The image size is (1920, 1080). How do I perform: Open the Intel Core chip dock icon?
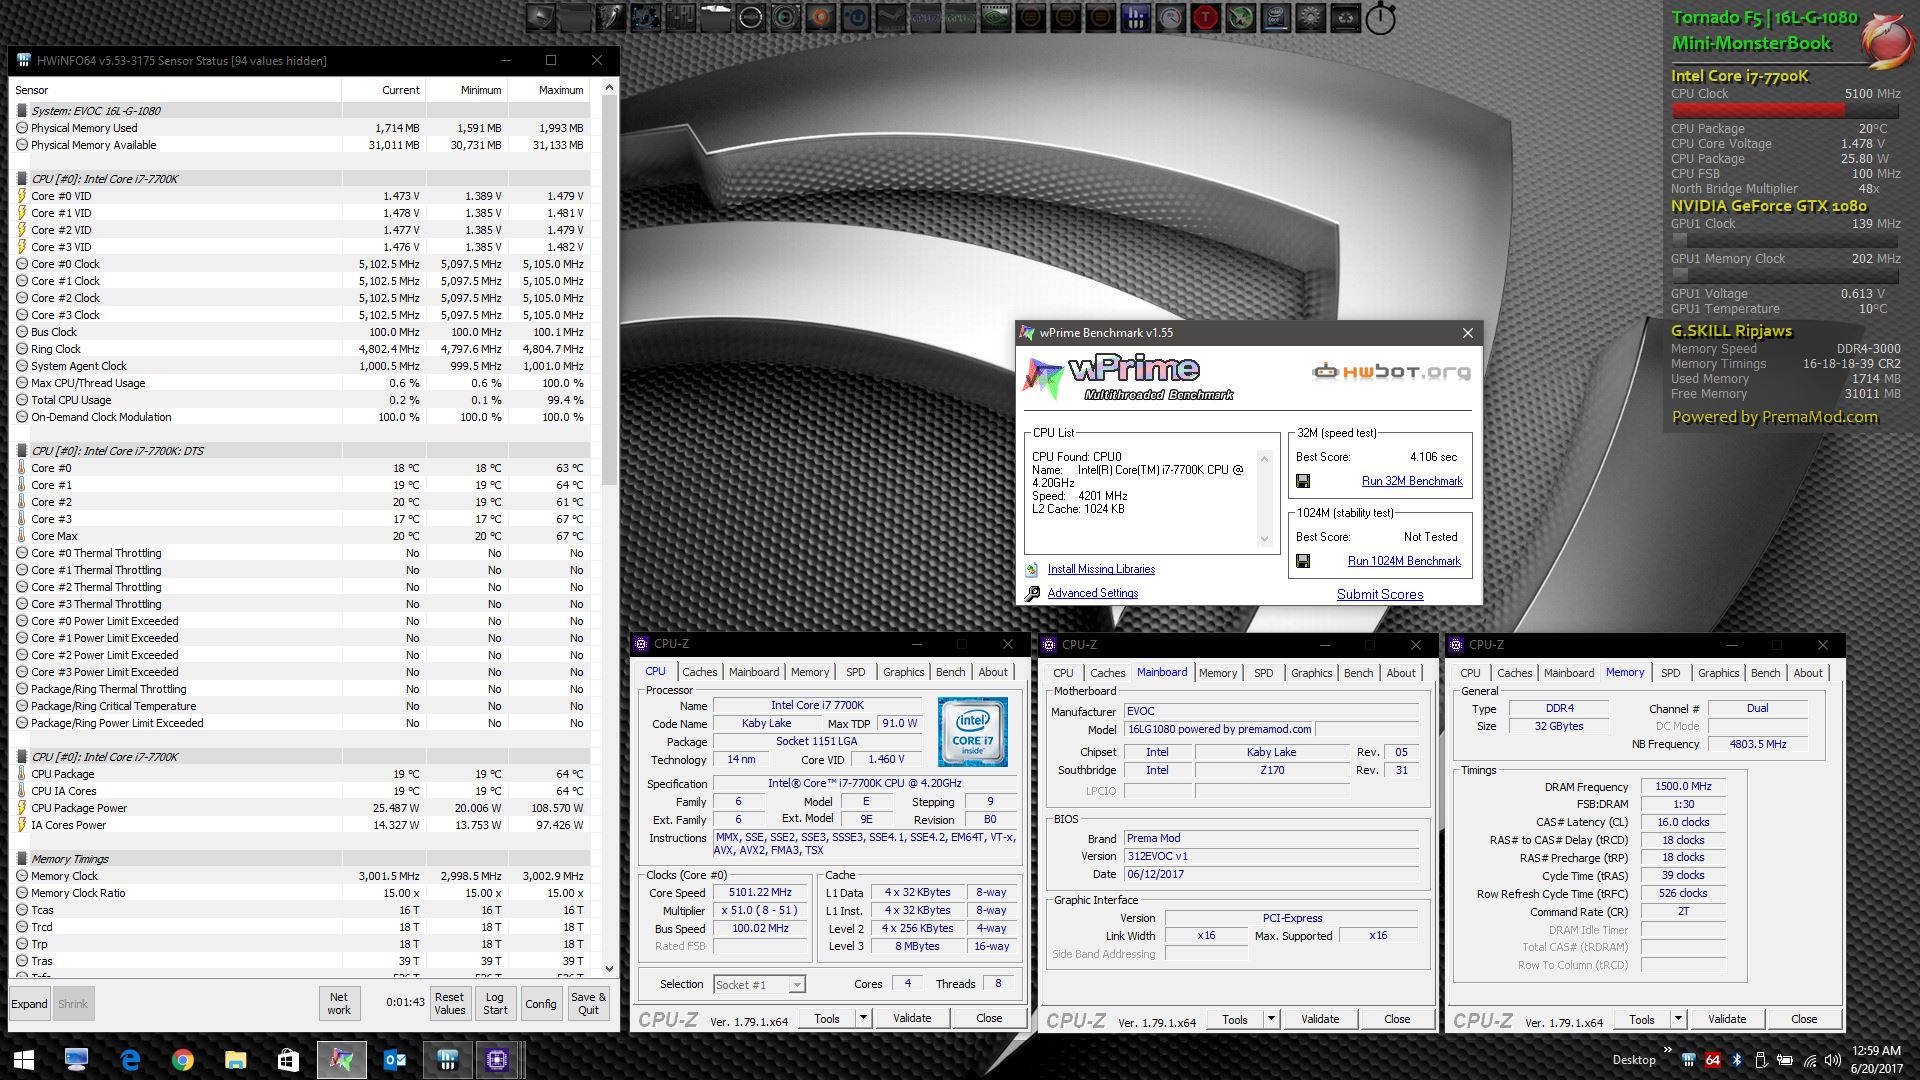coord(1275,17)
